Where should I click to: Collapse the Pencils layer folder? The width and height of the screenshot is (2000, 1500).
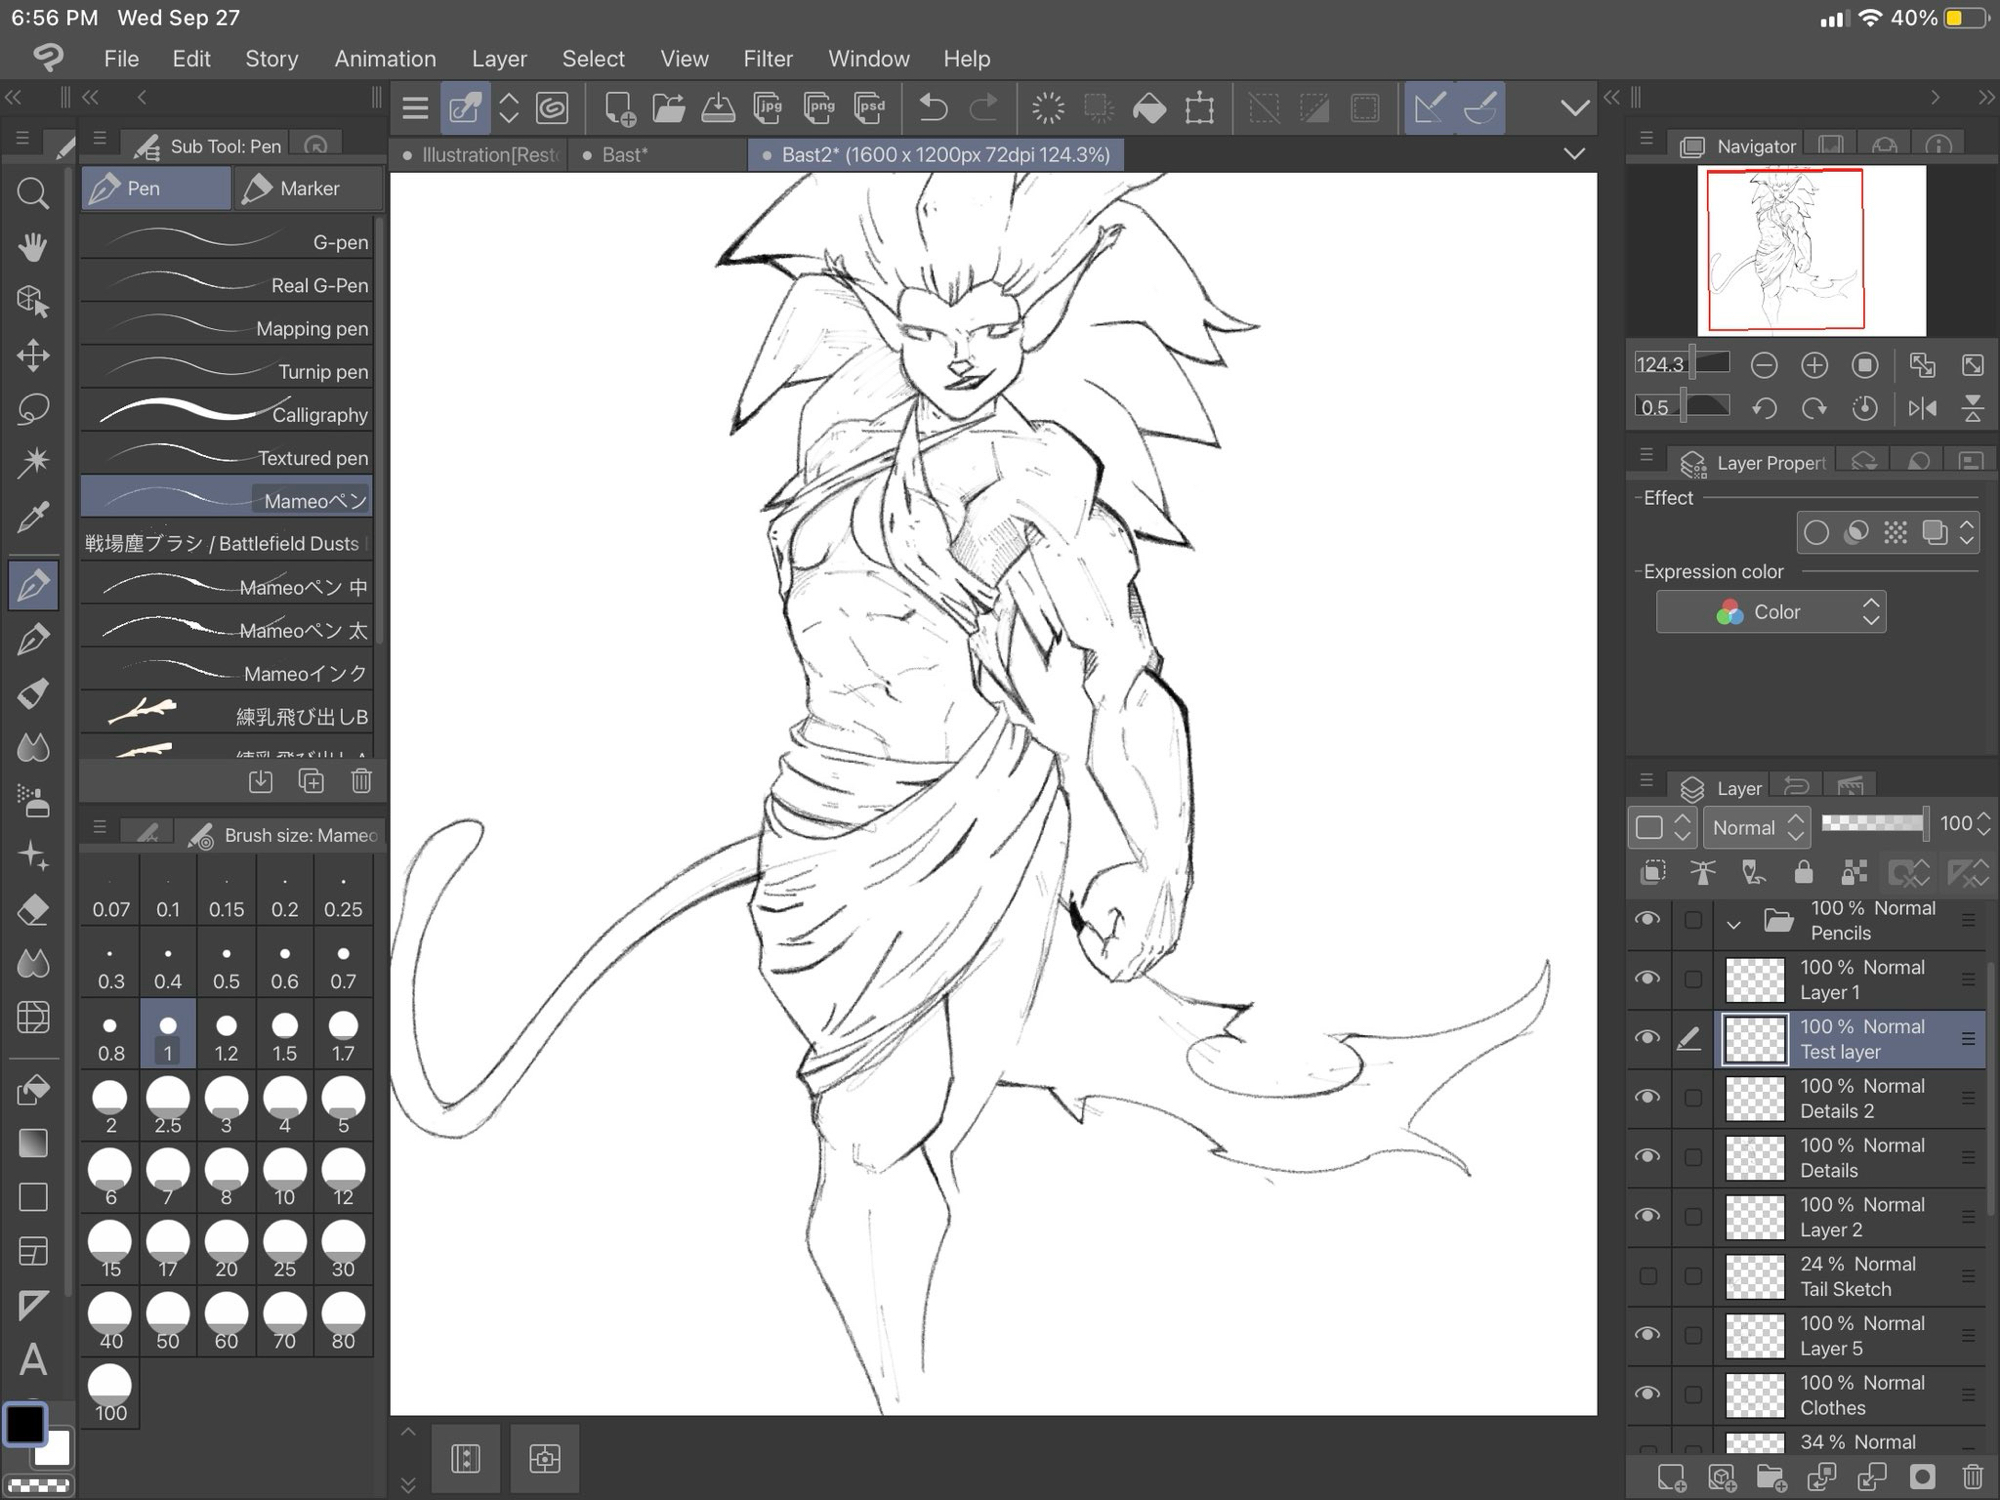click(x=1734, y=923)
